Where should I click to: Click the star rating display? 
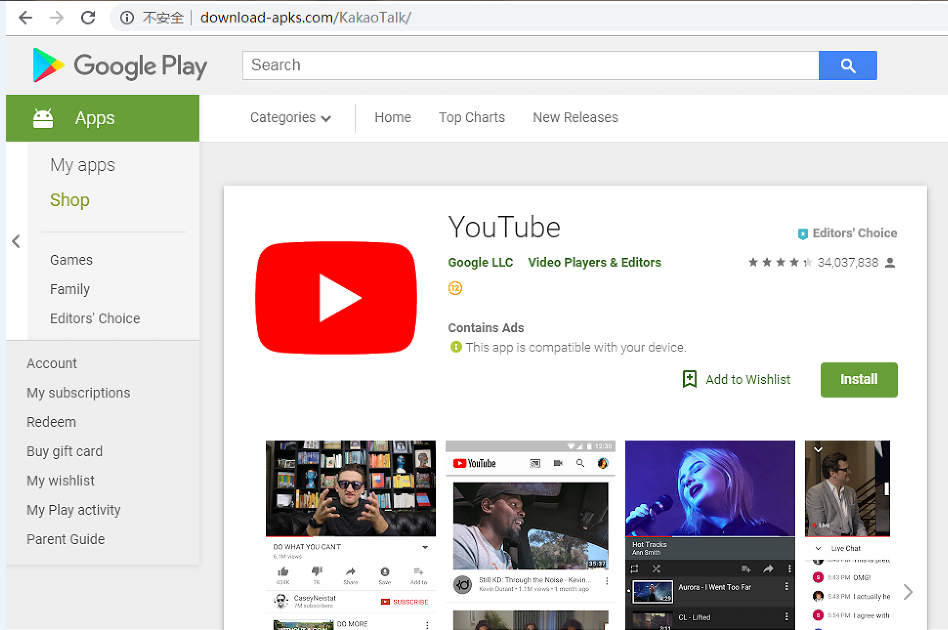click(x=780, y=262)
